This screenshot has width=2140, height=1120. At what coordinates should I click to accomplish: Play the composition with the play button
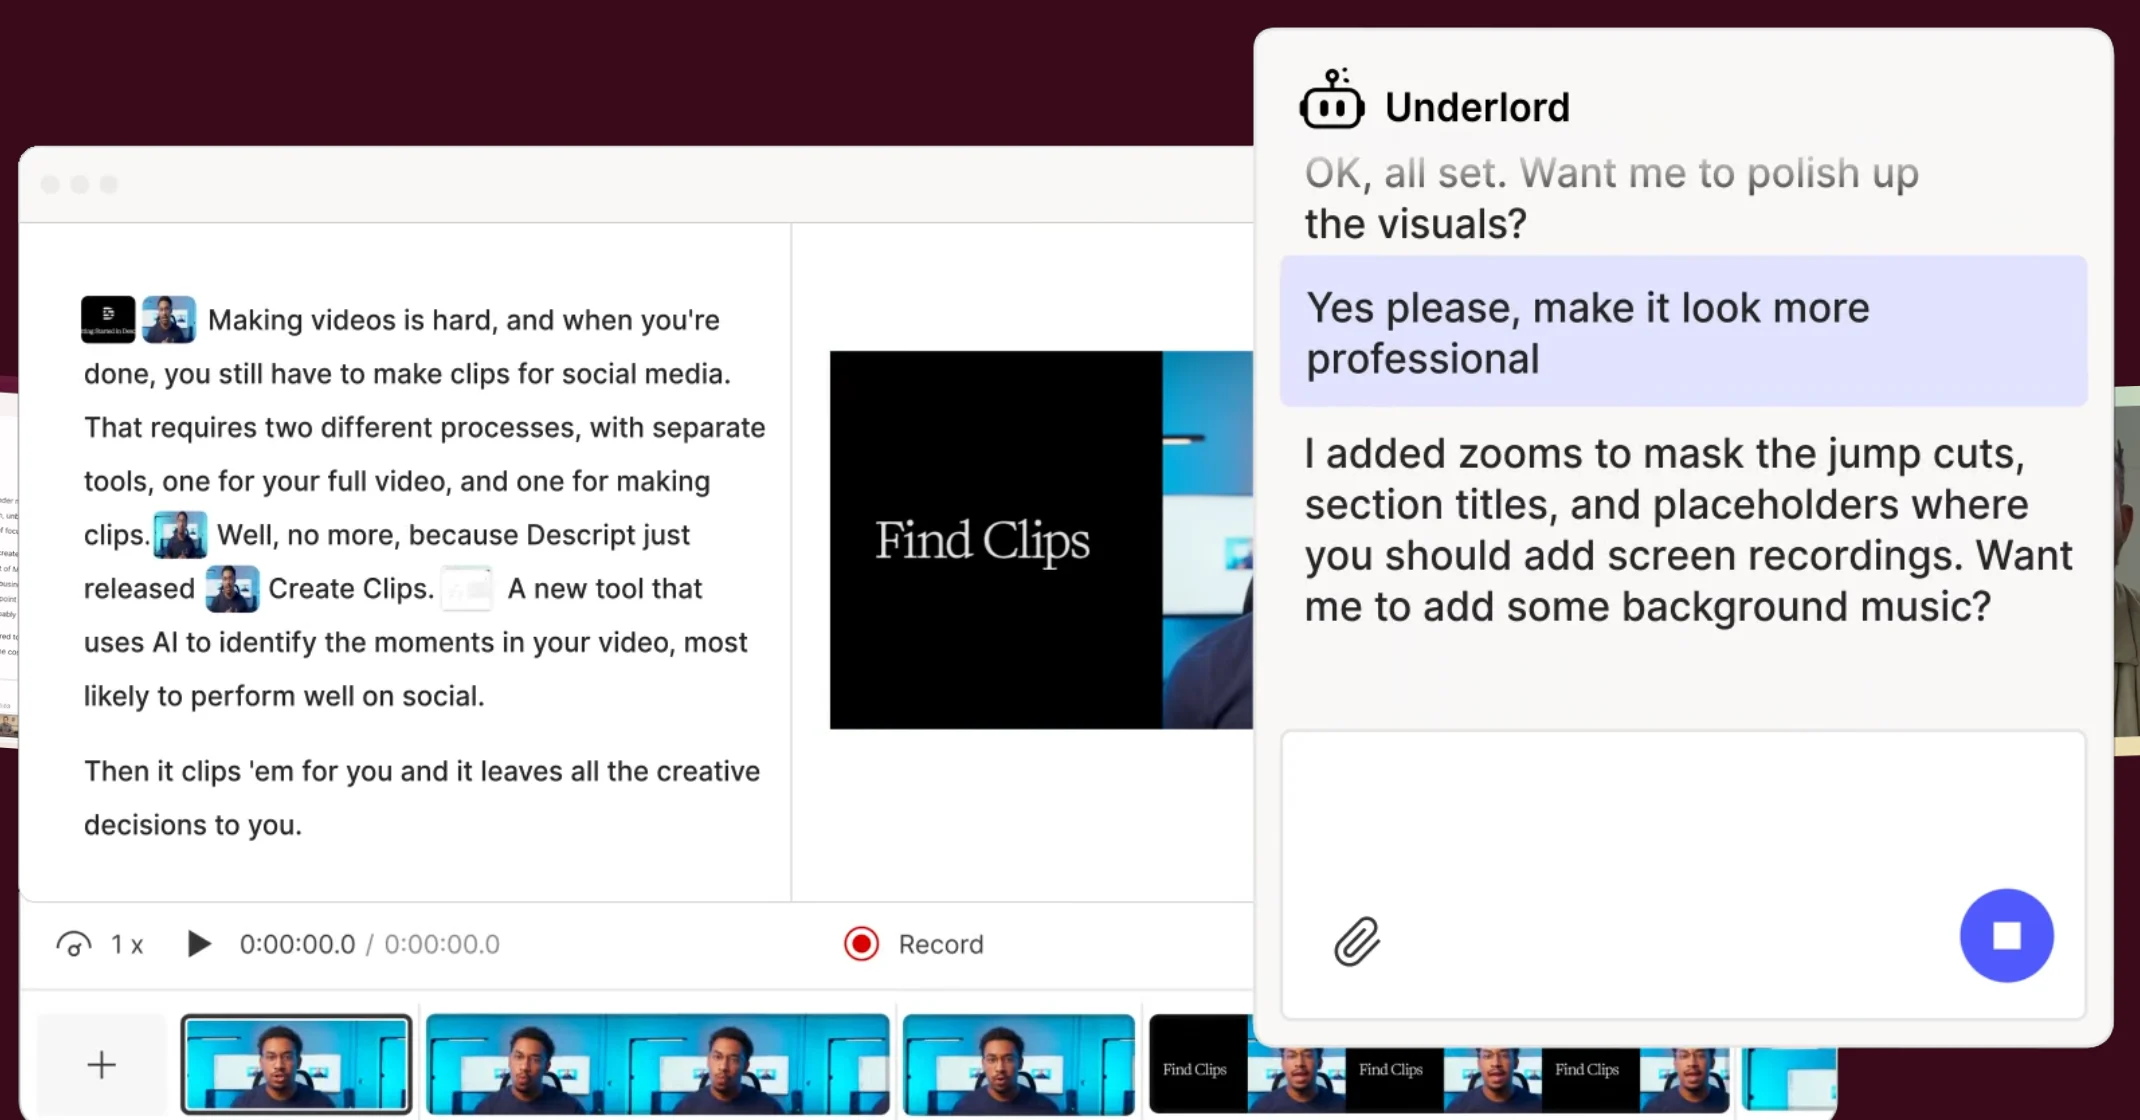point(198,944)
